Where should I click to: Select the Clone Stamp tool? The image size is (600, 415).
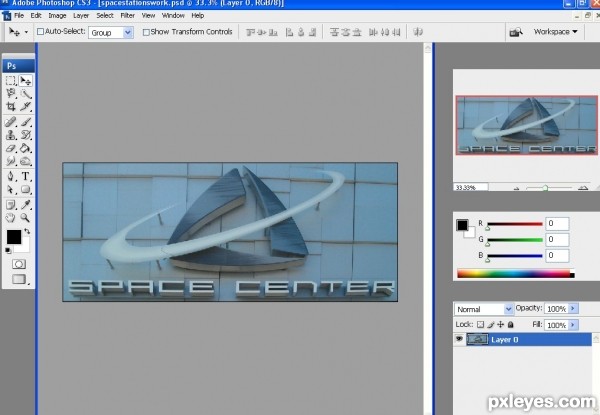(x=11, y=135)
